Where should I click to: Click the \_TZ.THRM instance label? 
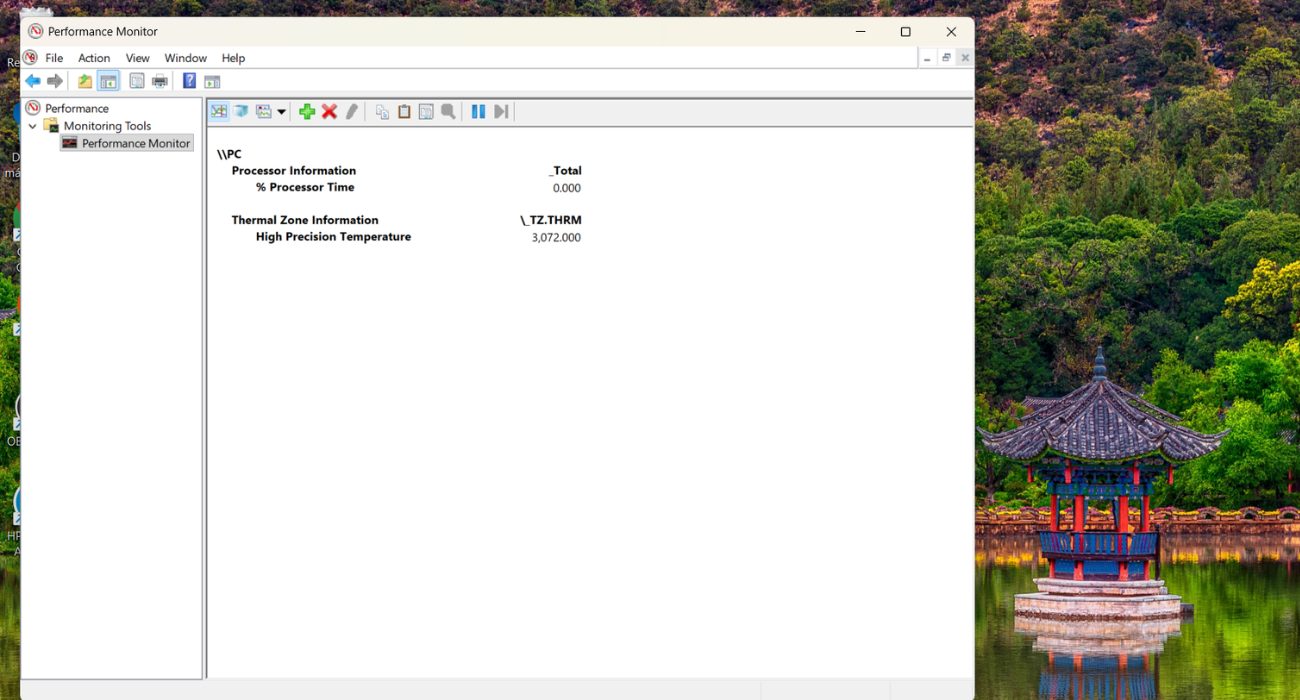(x=551, y=220)
